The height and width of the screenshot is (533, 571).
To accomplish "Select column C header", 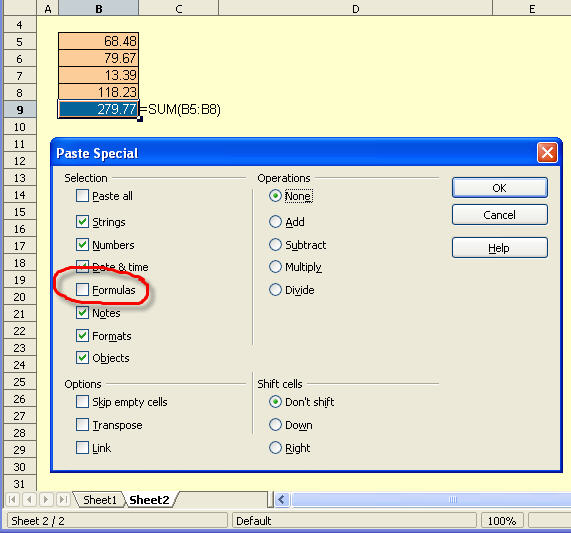I will click(x=178, y=8).
